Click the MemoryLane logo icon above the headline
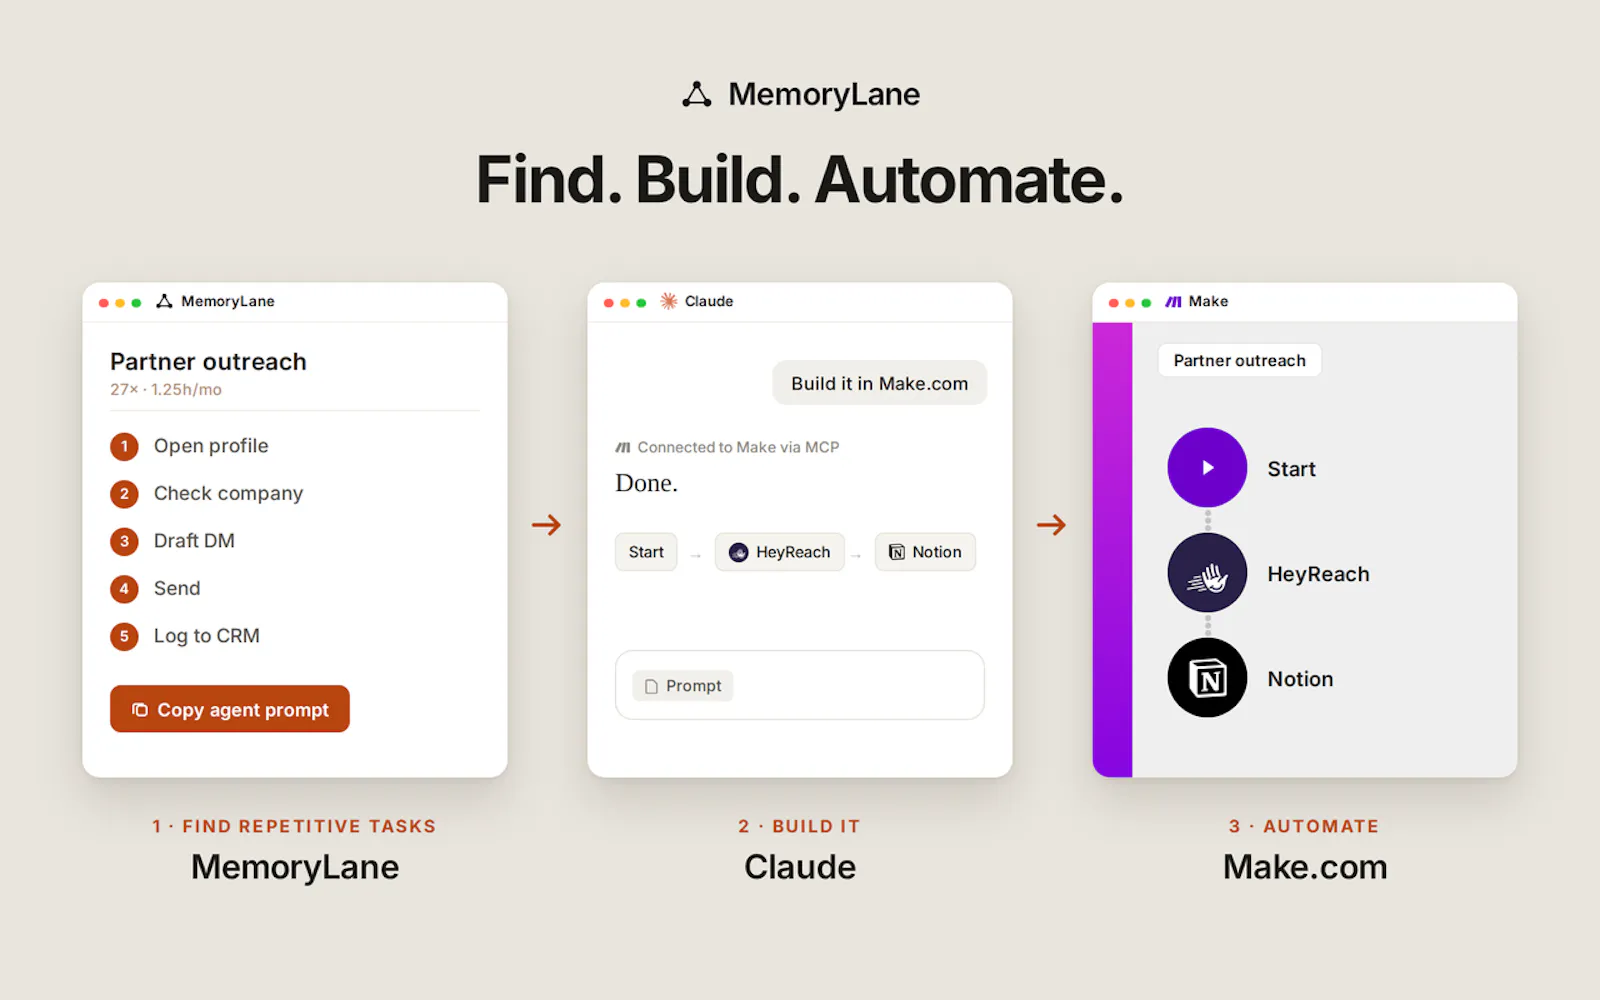 [x=697, y=94]
